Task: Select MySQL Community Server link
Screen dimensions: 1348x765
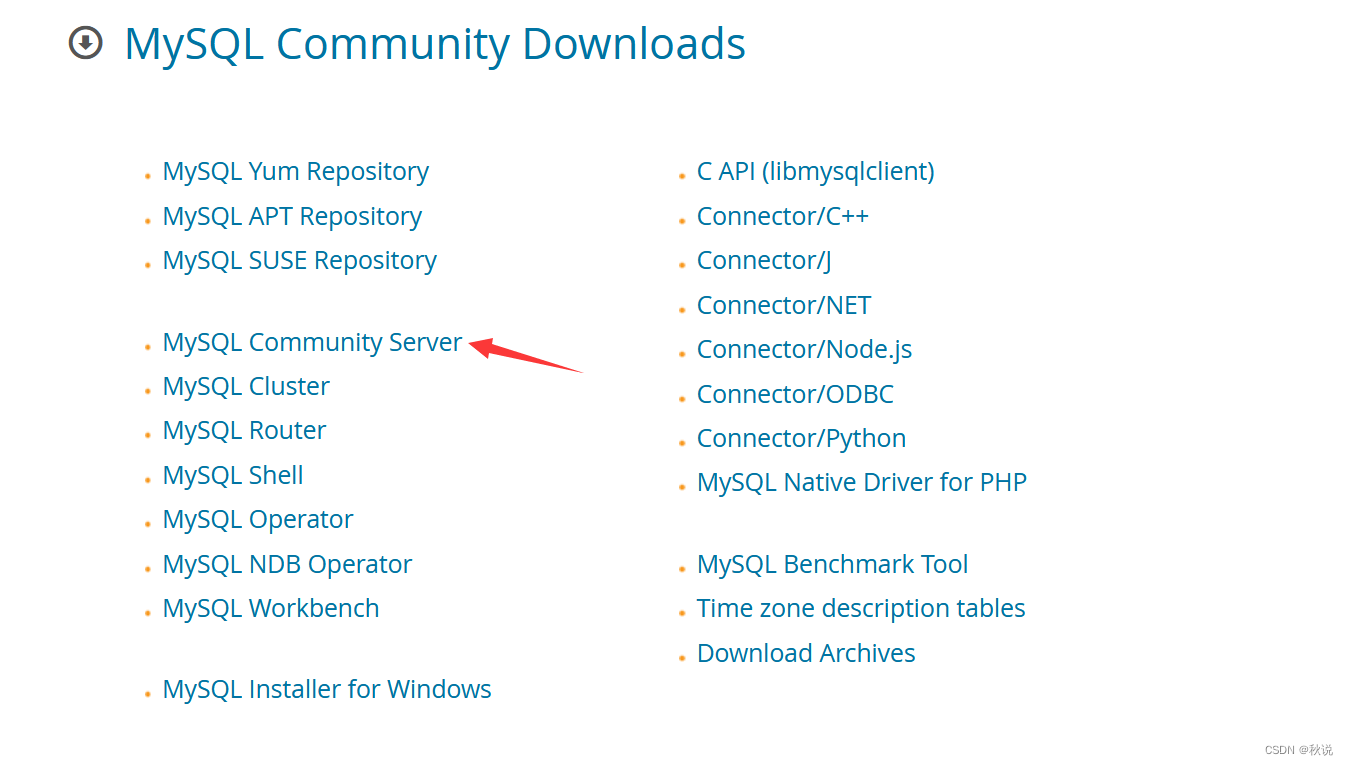Action: 312,342
